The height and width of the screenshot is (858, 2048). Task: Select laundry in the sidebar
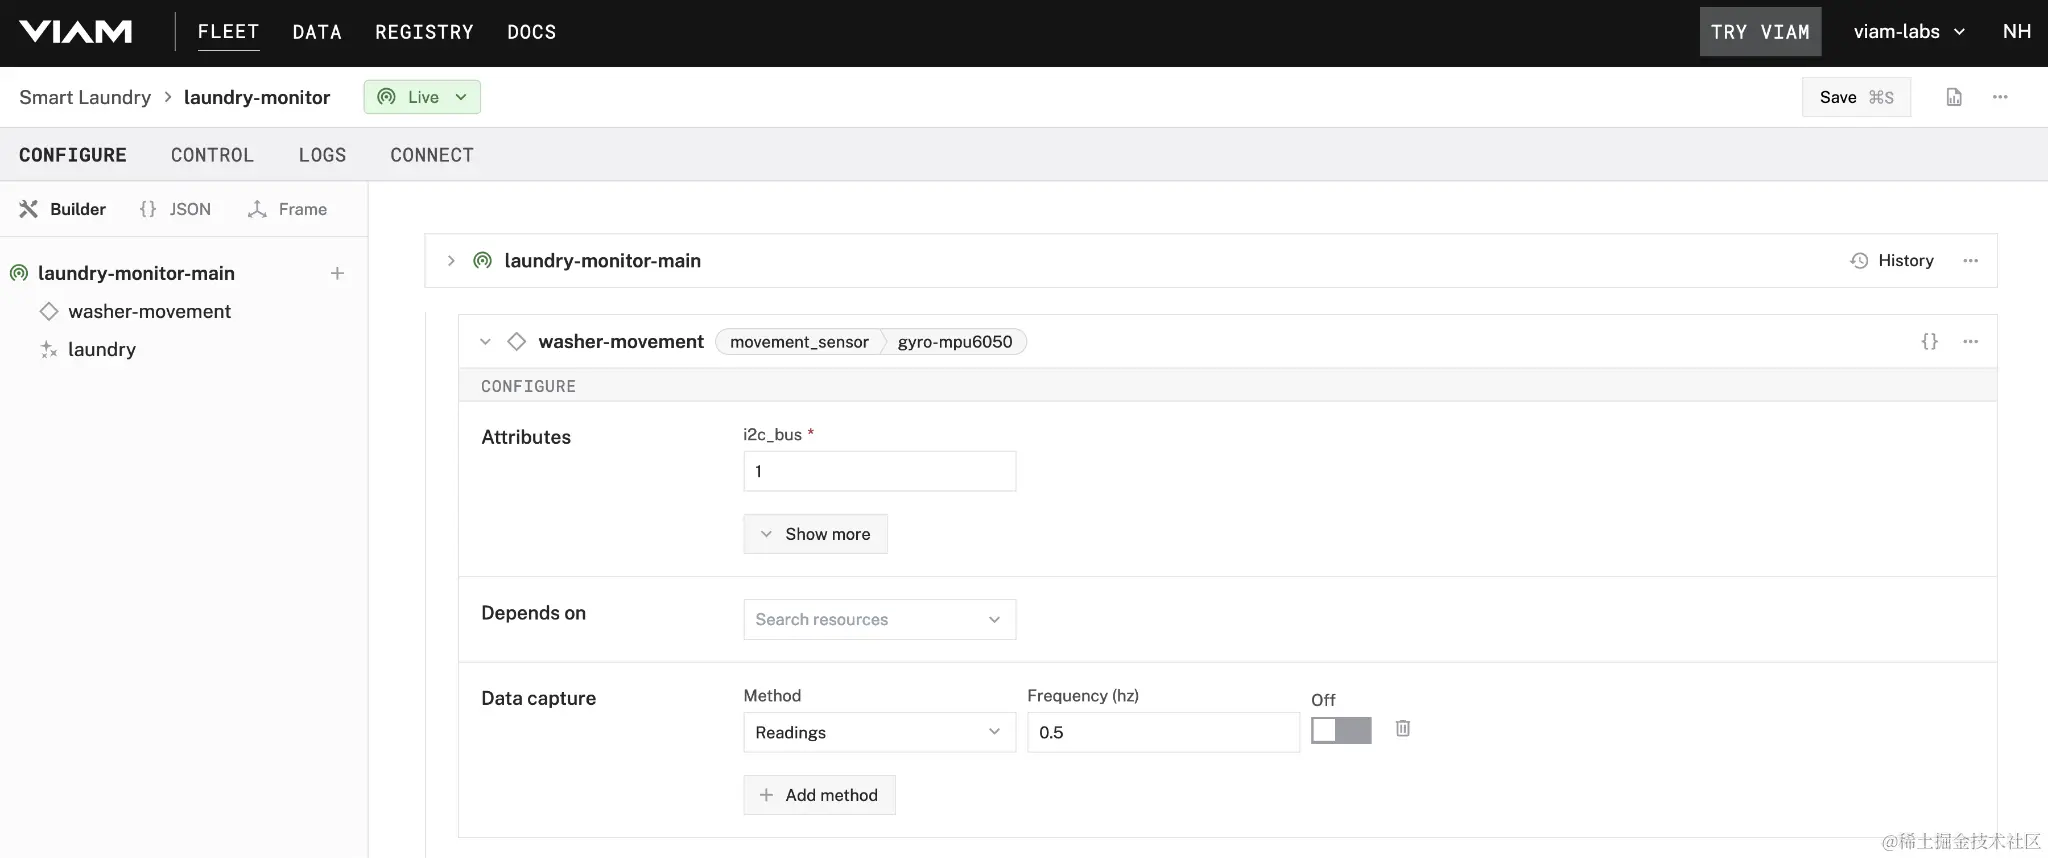[102, 349]
